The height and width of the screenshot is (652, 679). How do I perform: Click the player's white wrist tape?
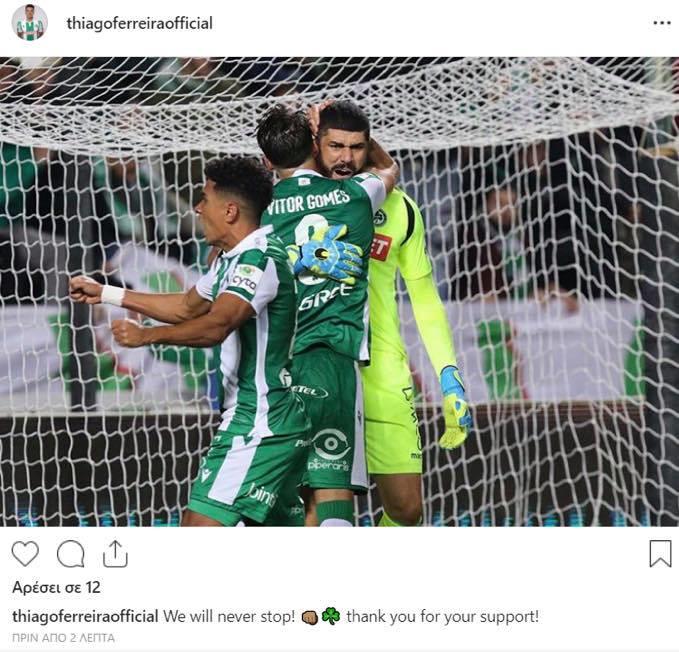(113, 295)
